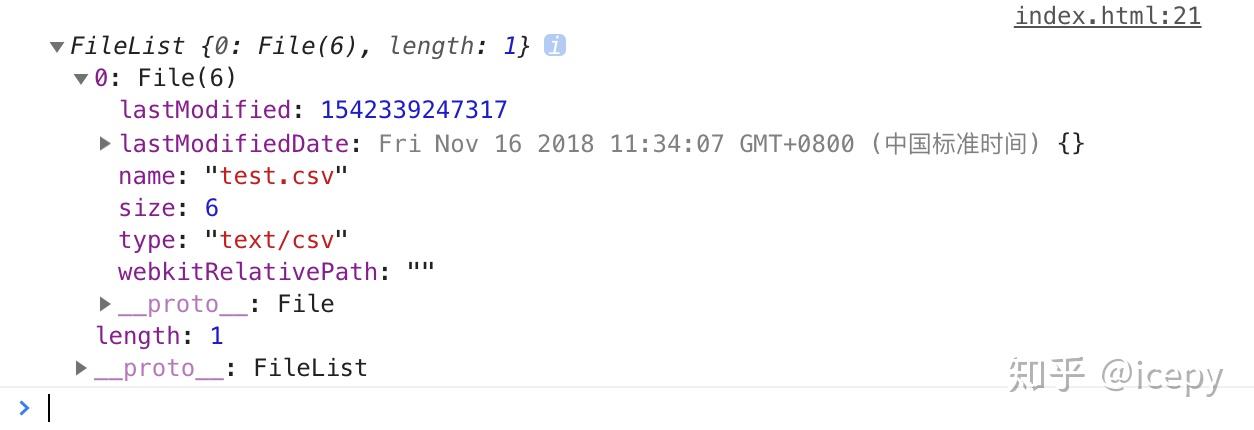Expand the __proto__: FileList entry

82,368
